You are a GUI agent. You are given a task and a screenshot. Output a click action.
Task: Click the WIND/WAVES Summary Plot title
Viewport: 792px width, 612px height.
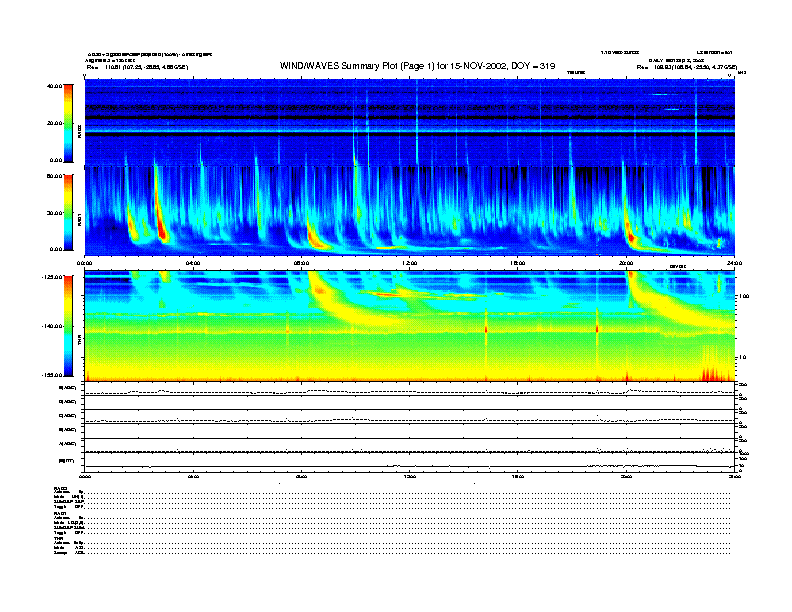click(x=417, y=66)
